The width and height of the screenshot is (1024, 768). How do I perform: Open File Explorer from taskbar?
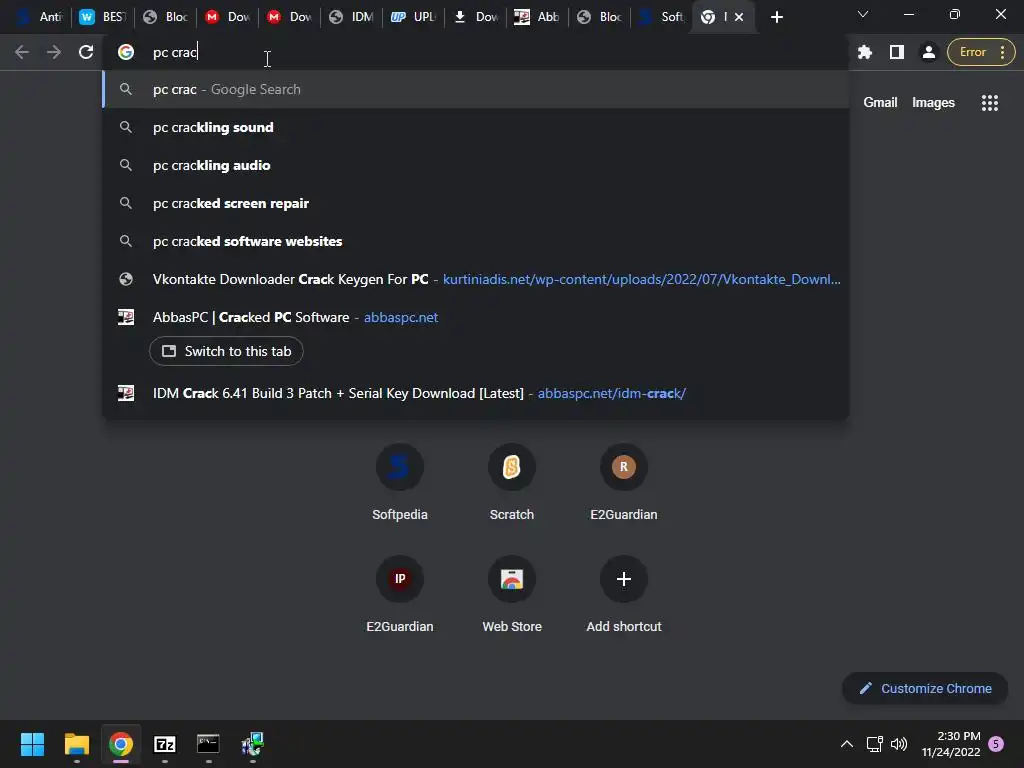(x=76, y=744)
